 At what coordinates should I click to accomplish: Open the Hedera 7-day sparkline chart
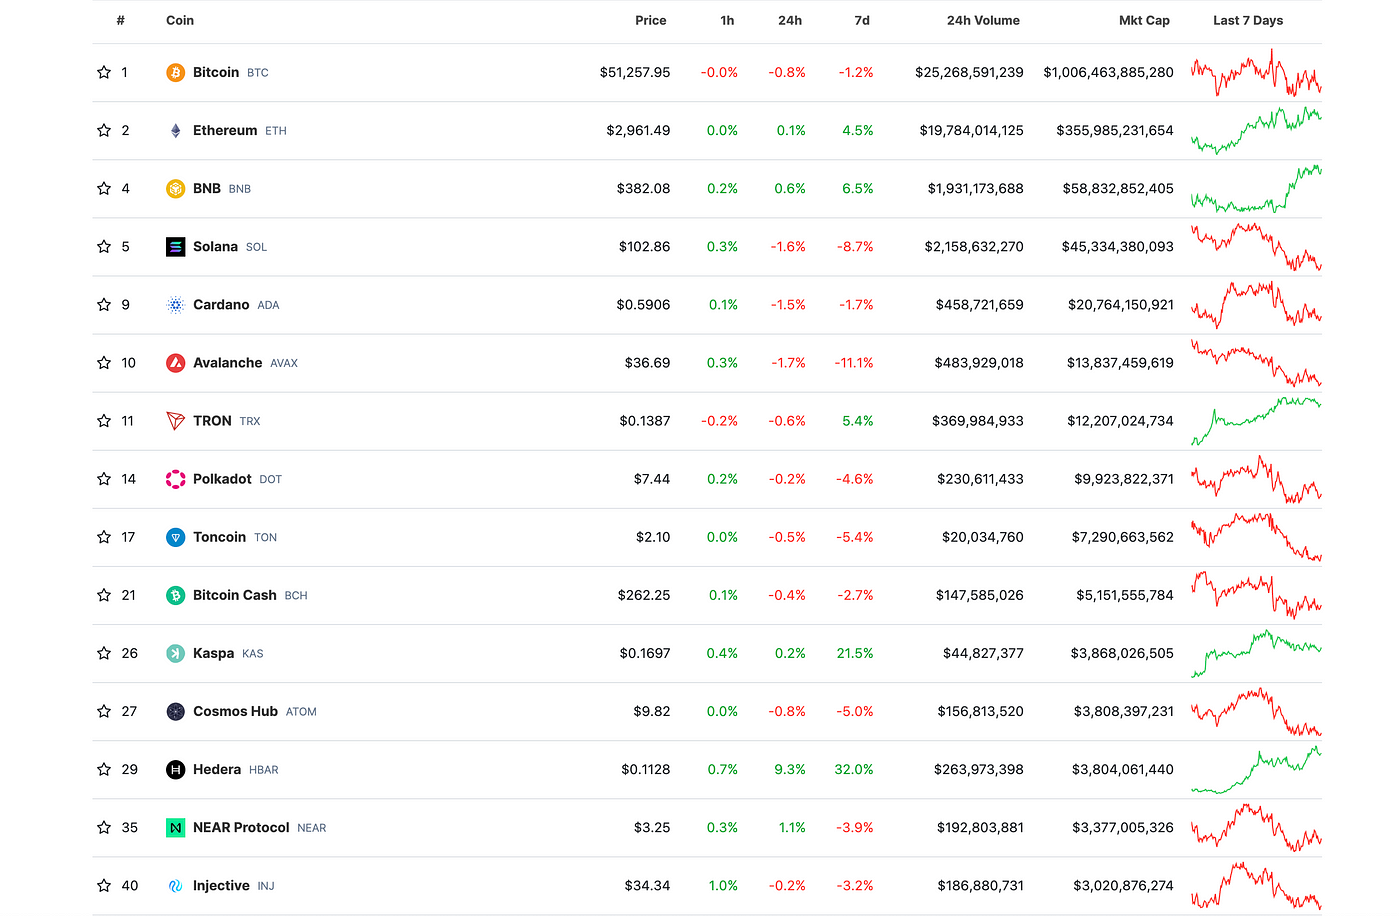coord(1256,769)
